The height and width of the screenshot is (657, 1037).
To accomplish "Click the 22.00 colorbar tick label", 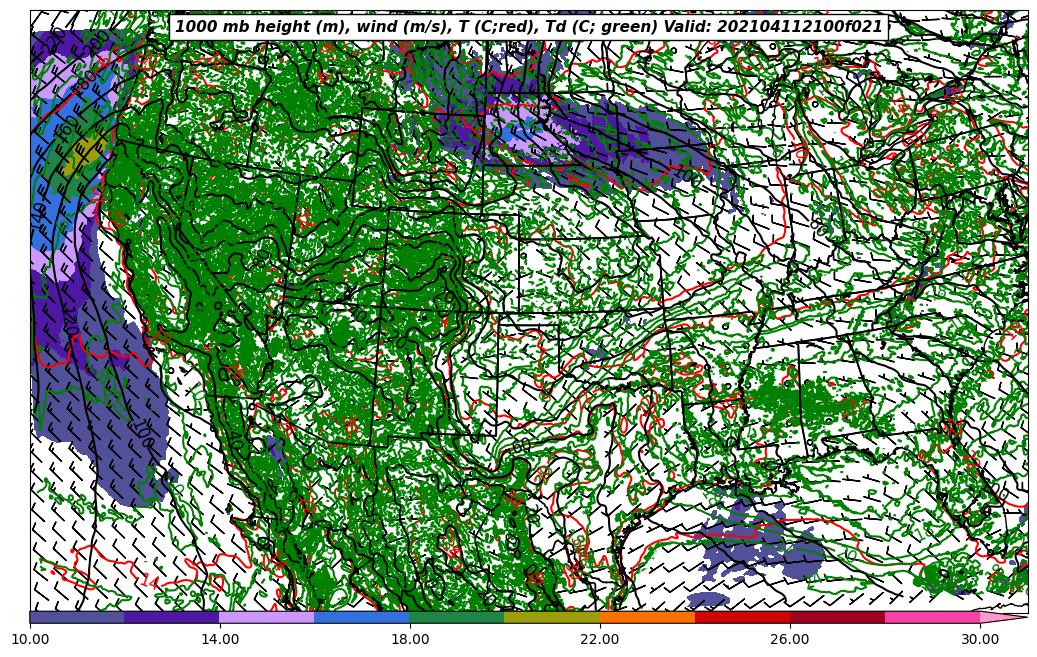I will [600, 639].
